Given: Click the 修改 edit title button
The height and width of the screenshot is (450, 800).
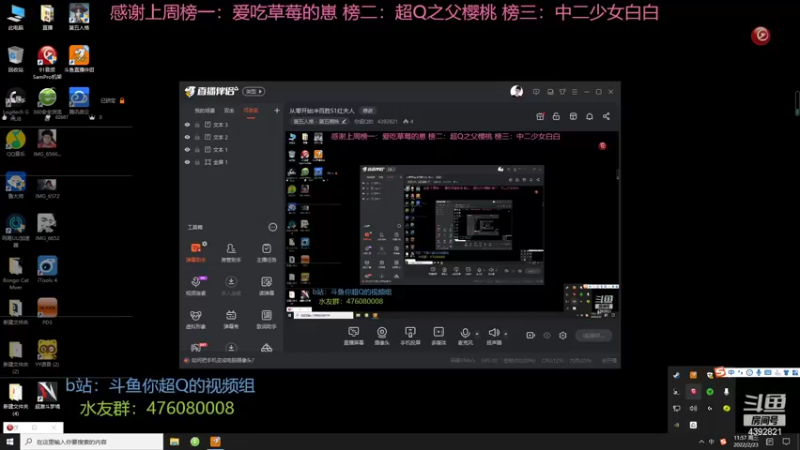Looking at the screenshot, I should (367, 111).
